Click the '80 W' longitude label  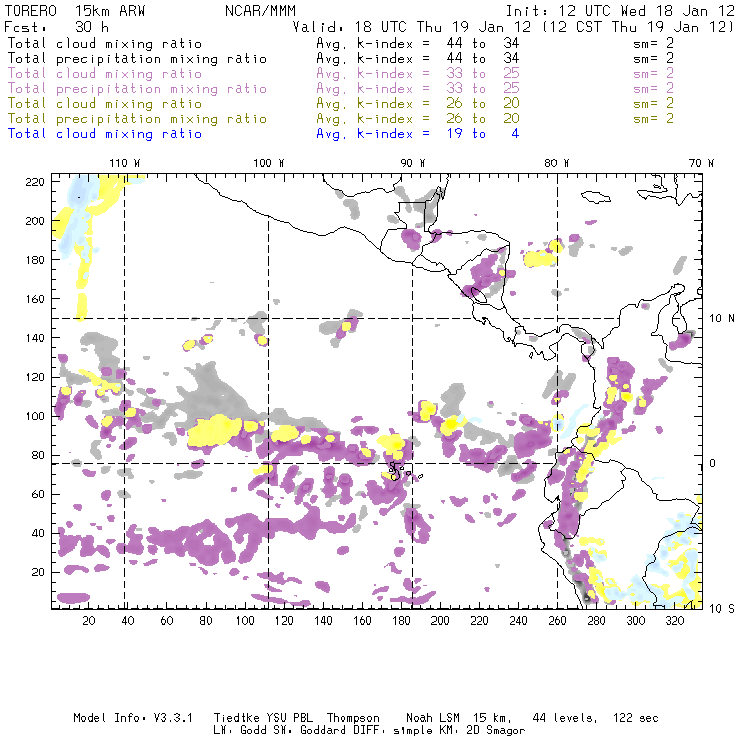pyautogui.click(x=556, y=163)
